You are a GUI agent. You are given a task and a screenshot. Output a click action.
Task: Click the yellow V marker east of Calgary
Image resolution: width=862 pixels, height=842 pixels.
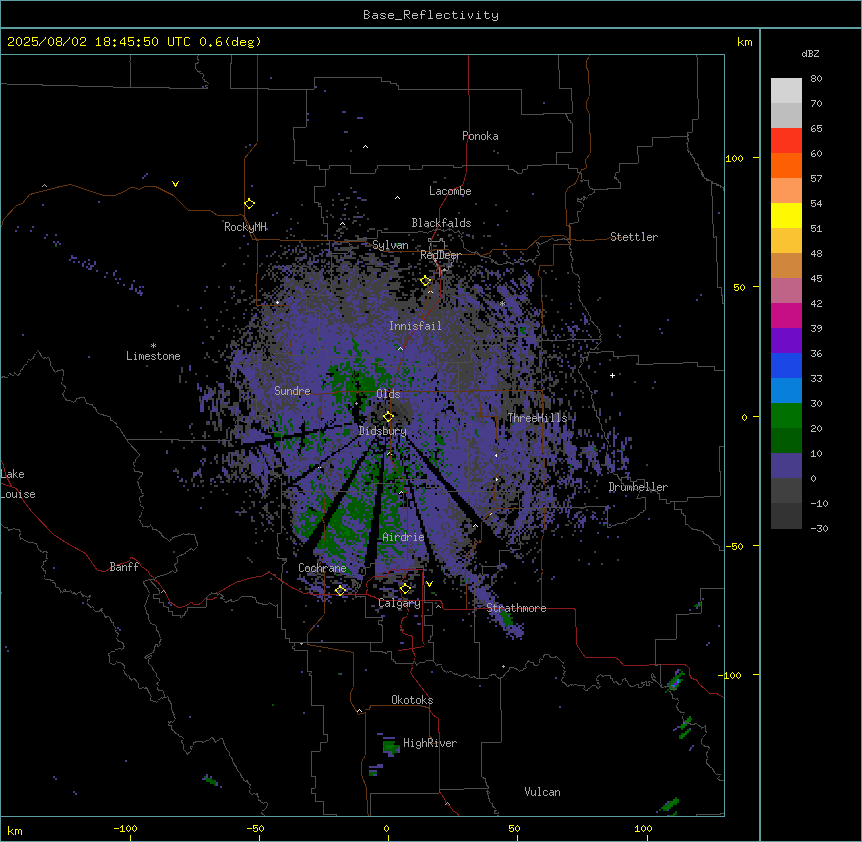pos(429,584)
